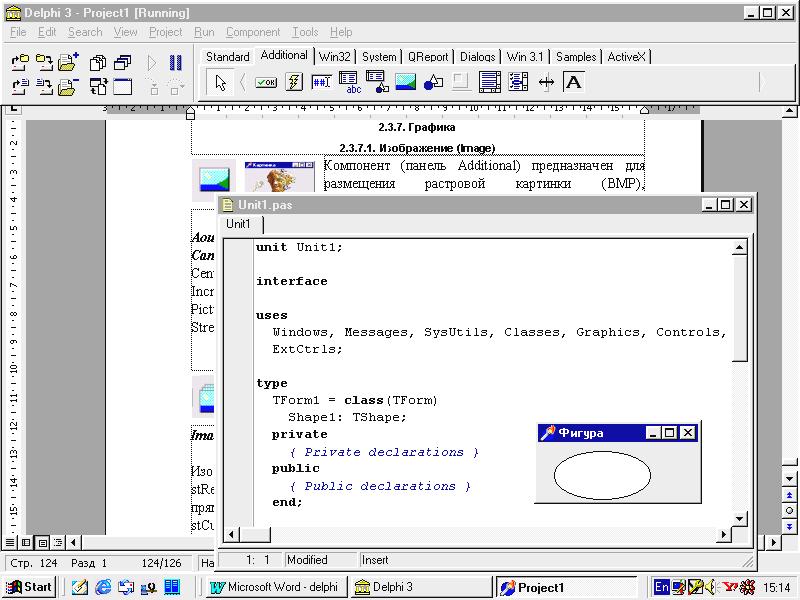Select the StaticText component
Viewport: 800px width, 600px height.
[x=573, y=82]
